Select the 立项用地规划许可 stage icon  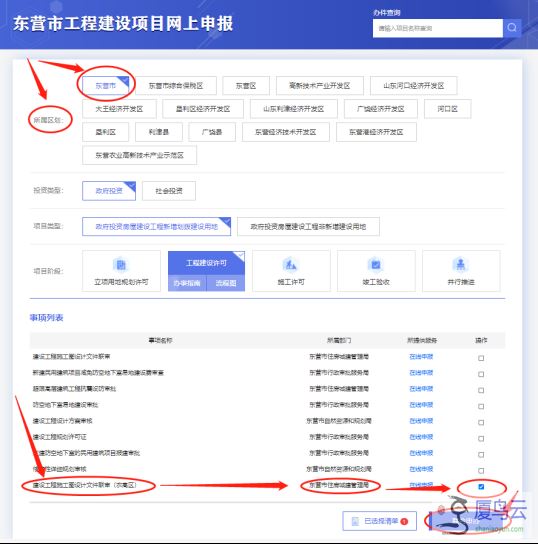(x=121, y=265)
